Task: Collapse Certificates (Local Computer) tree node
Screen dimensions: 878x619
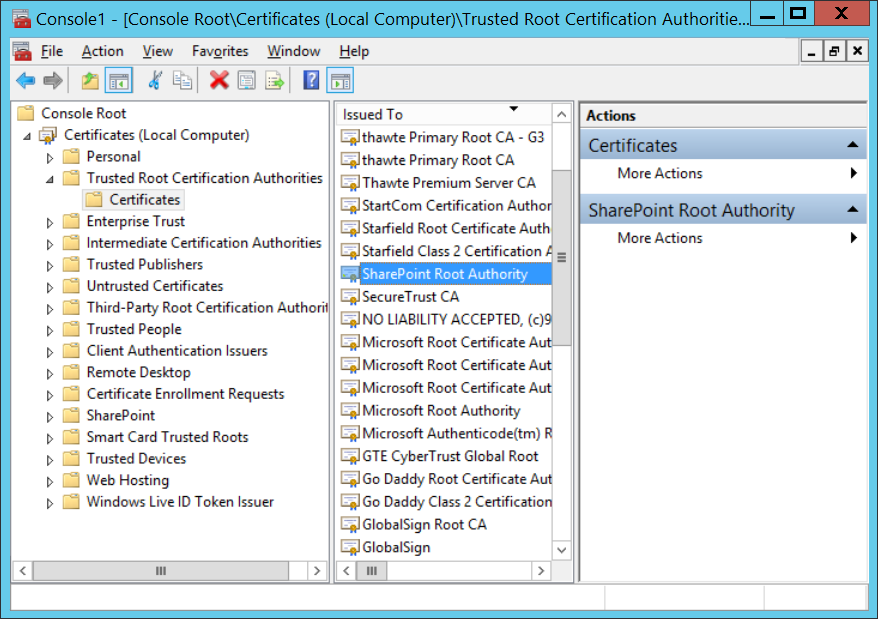Action: pyautogui.click(x=27, y=136)
